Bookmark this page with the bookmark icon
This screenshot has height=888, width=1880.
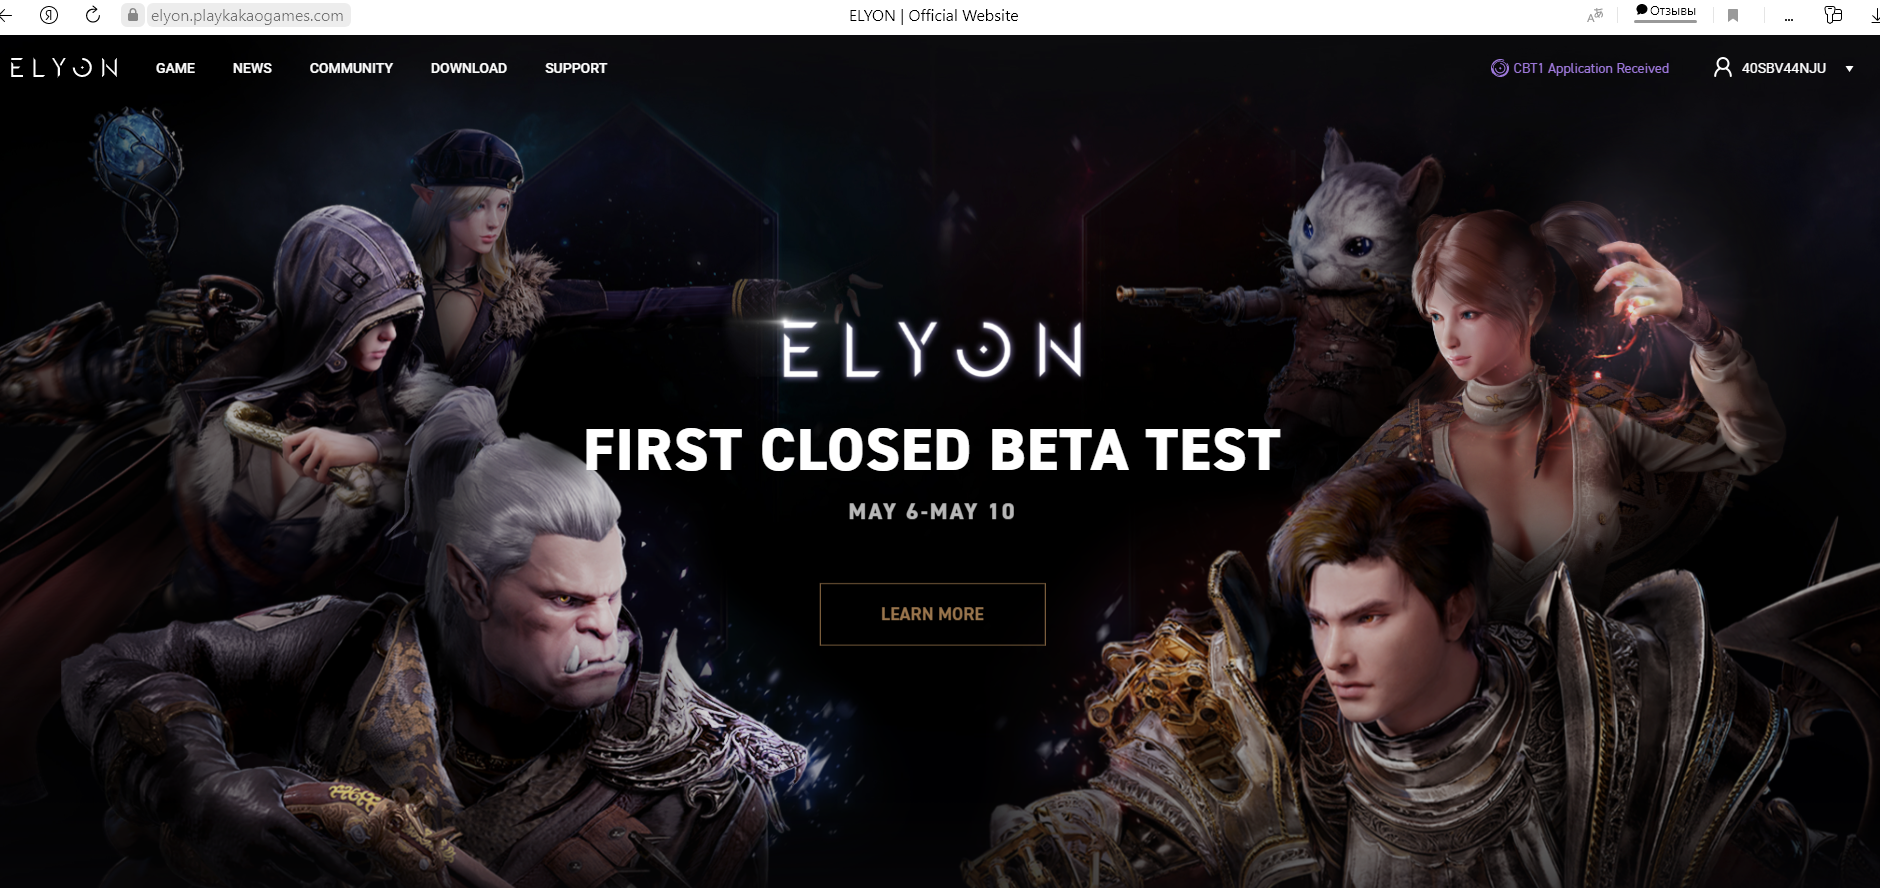click(1733, 15)
